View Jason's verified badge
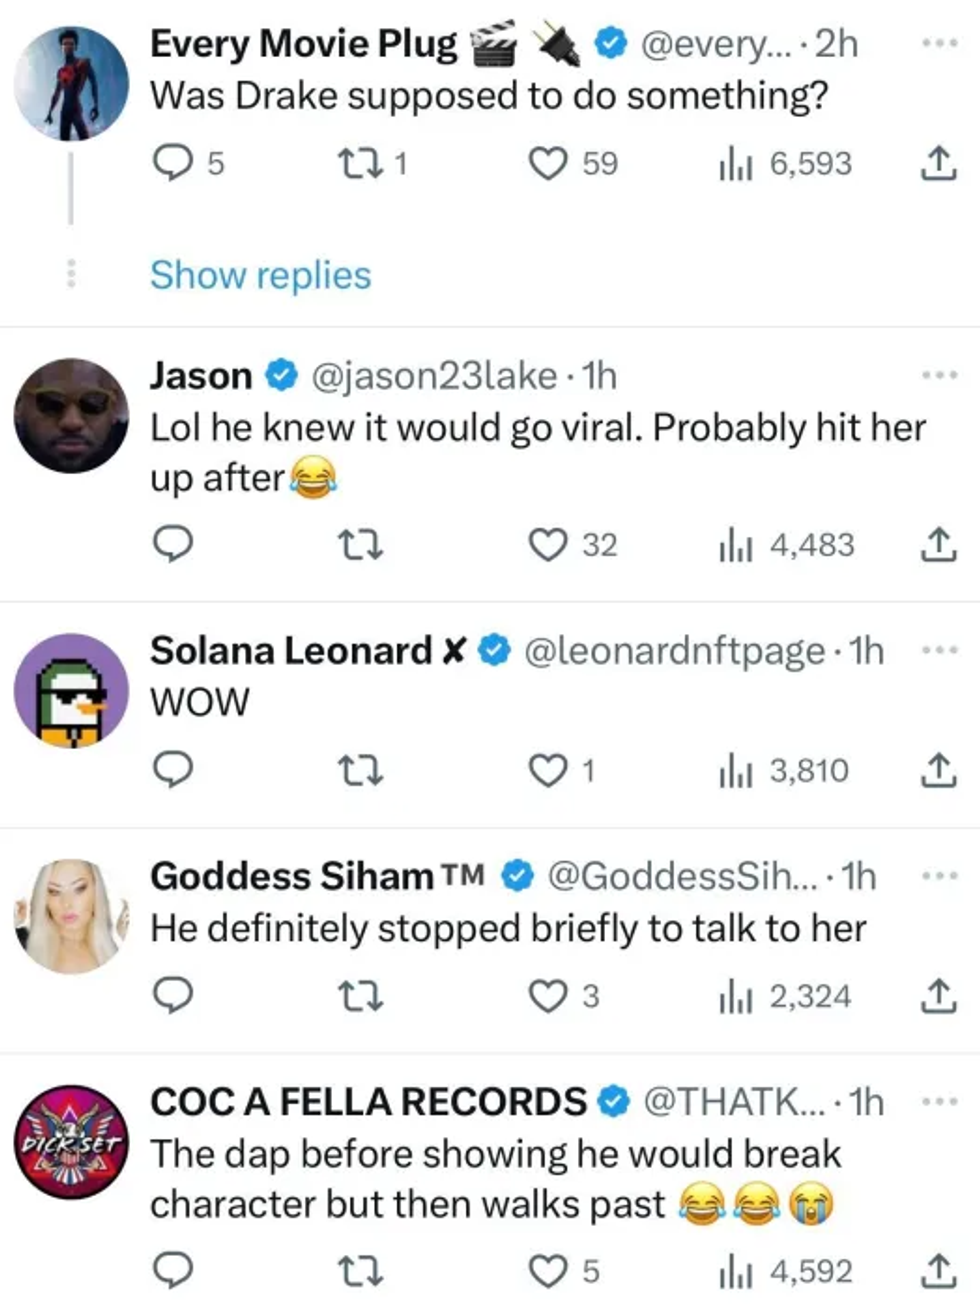This screenshot has height=1304, width=980. click(x=277, y=376)
